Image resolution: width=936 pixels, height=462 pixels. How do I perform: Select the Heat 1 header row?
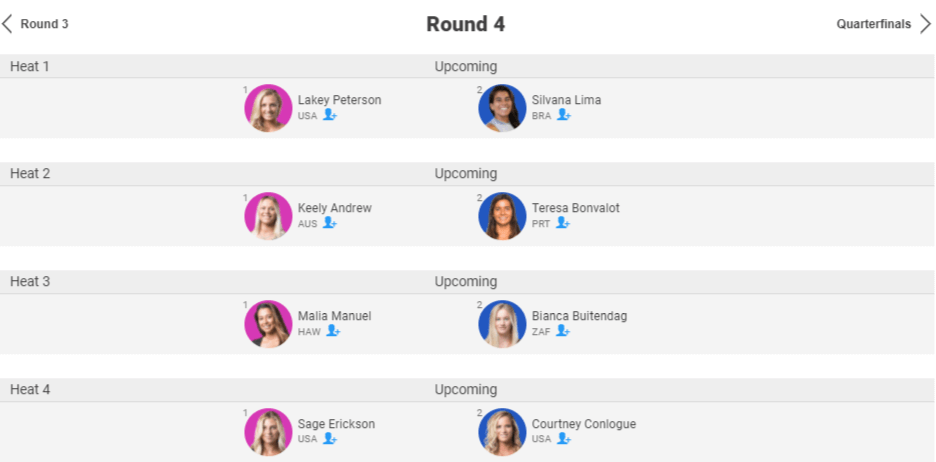pyautogui.click(x=468, y=66)
